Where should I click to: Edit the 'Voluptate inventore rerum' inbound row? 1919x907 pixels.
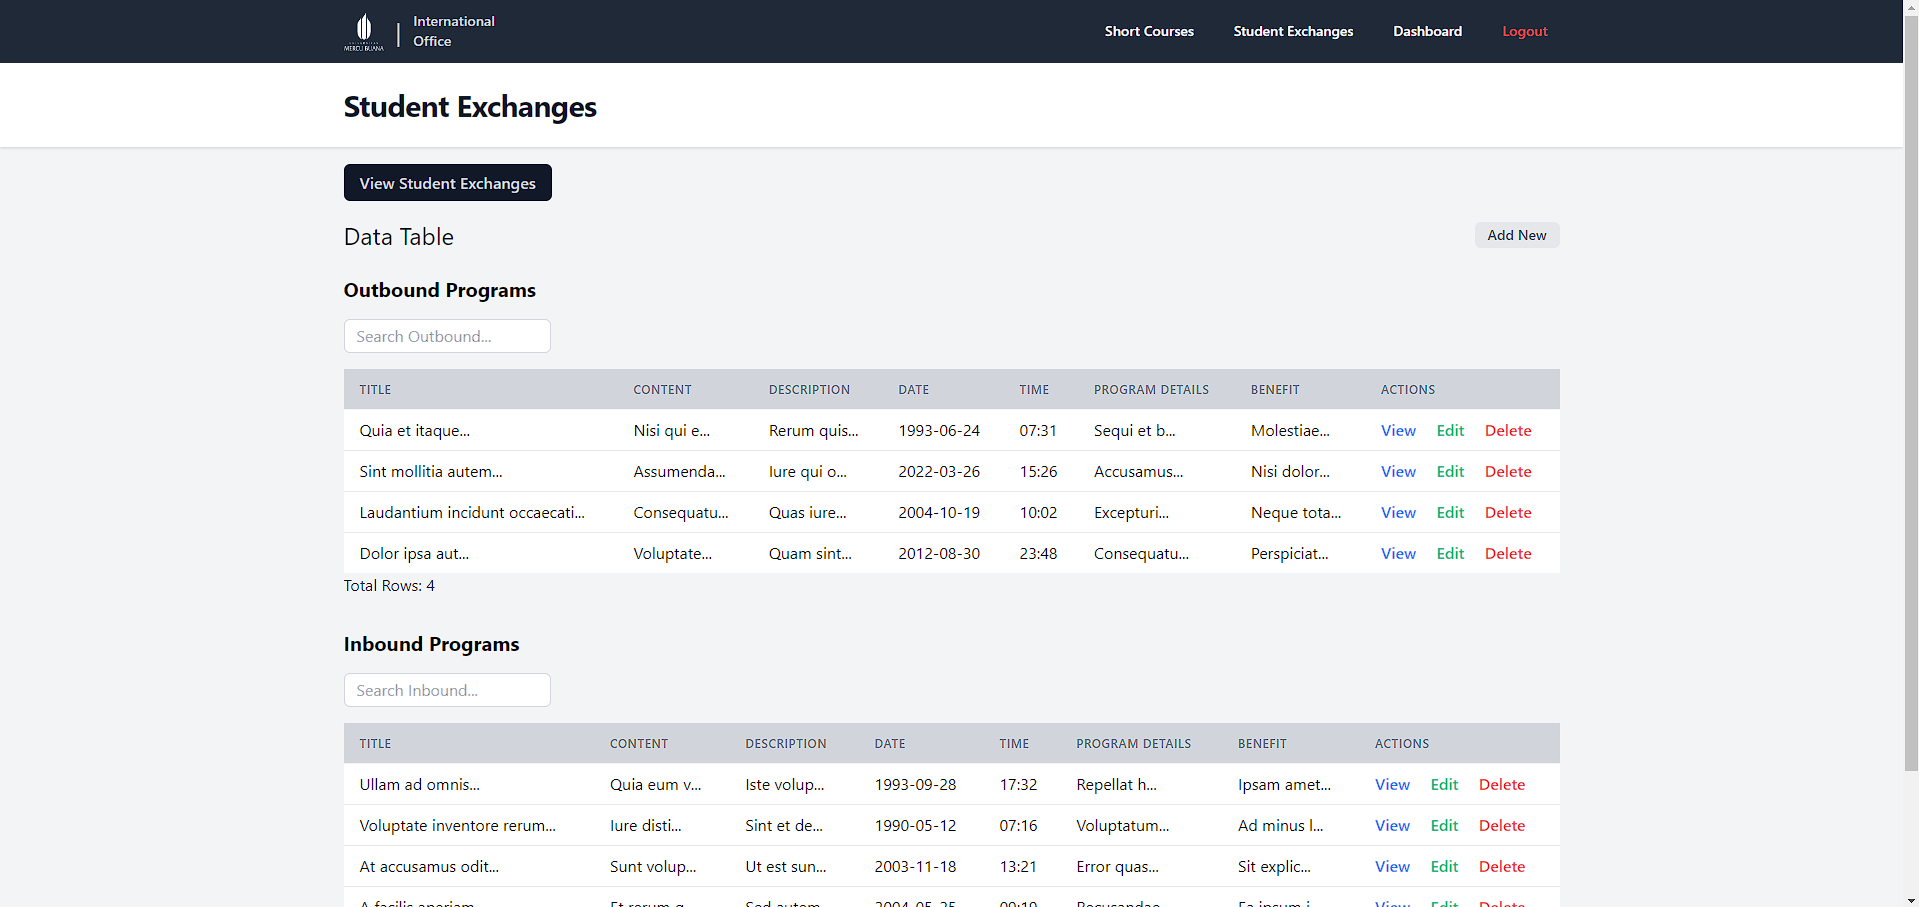point(1444,825)
